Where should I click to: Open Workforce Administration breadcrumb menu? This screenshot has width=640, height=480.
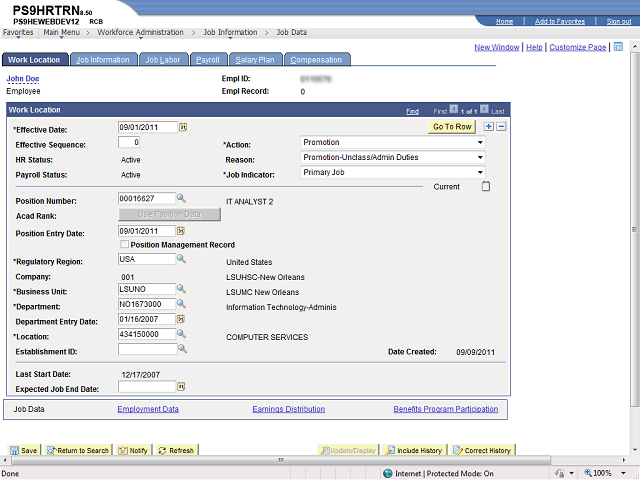pos(140,32)
